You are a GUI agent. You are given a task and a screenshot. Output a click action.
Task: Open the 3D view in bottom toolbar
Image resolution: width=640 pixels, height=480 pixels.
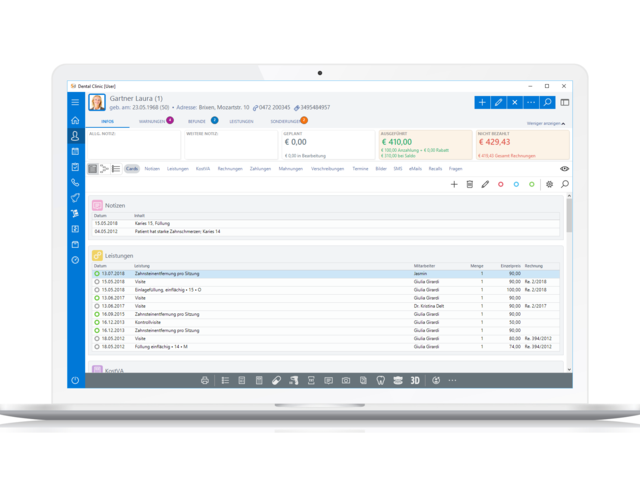[415, 381]
